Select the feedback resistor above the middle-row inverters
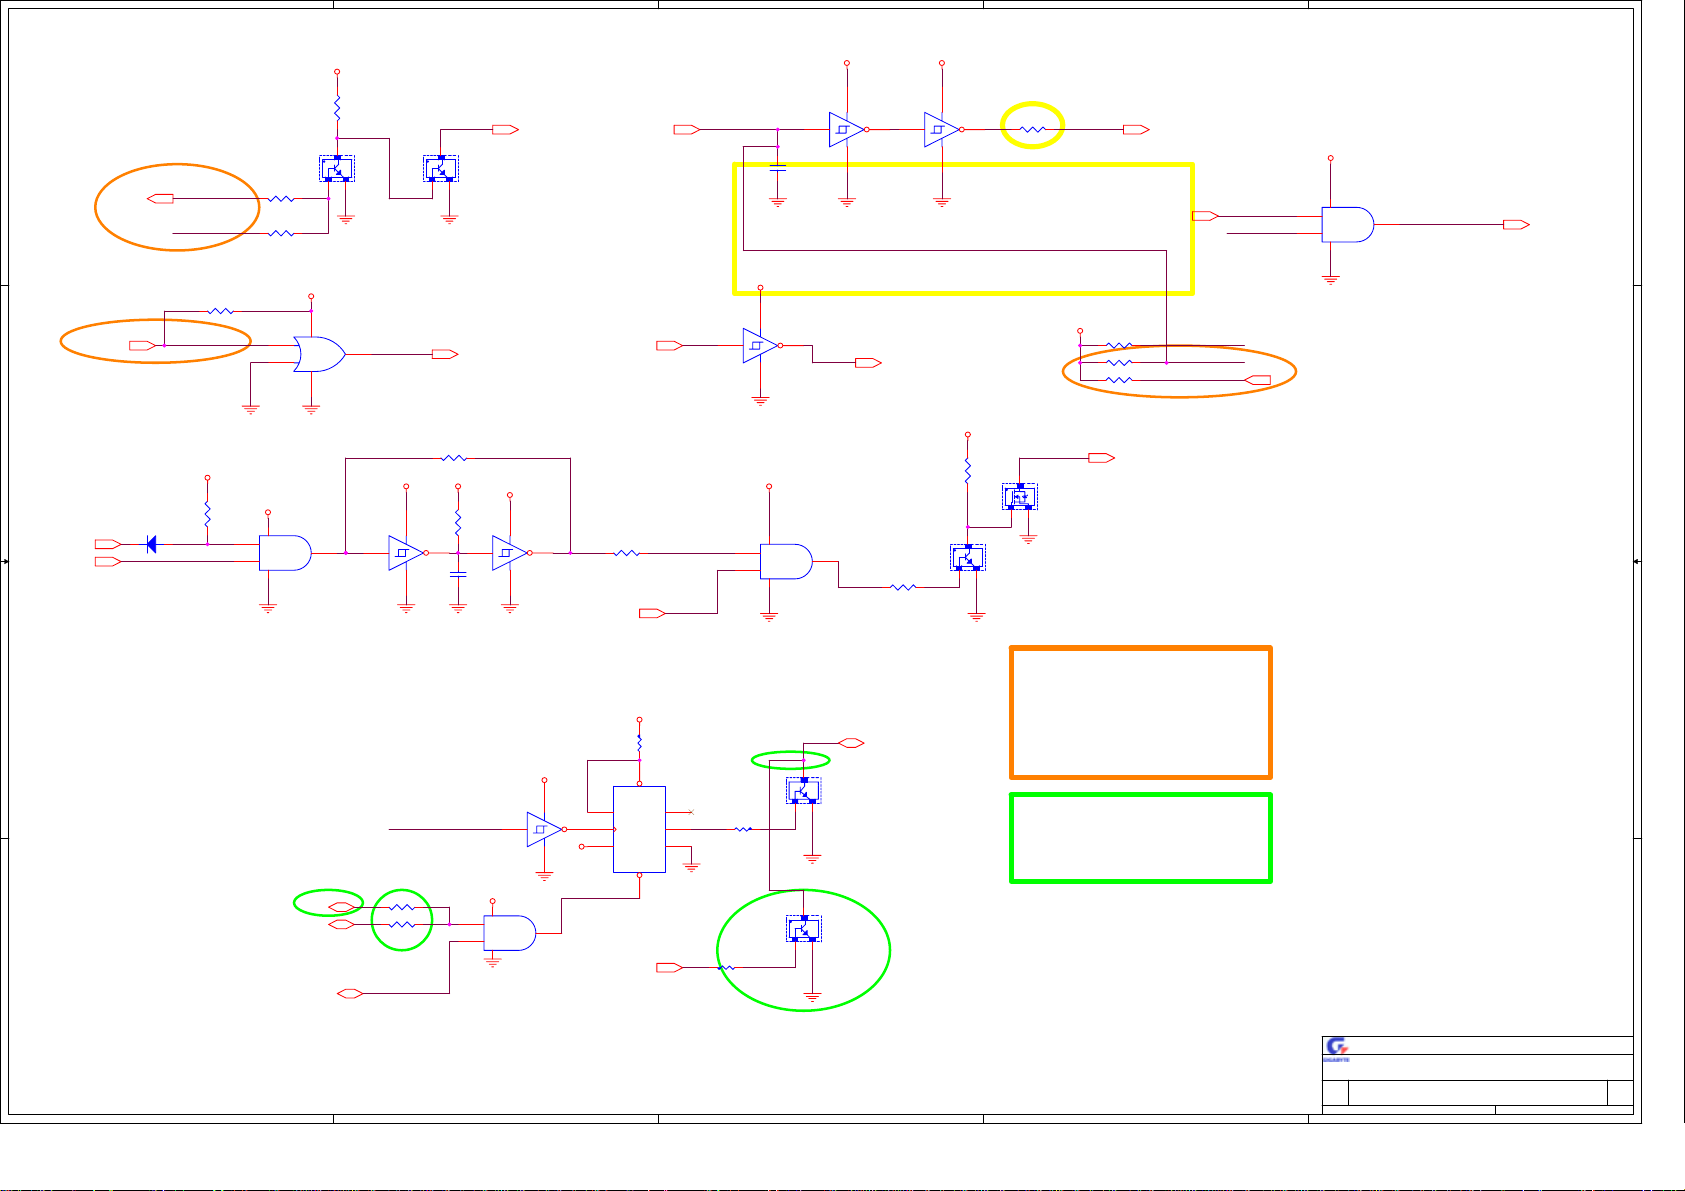Screen dimensions: 1685x1191 [454, 458]
